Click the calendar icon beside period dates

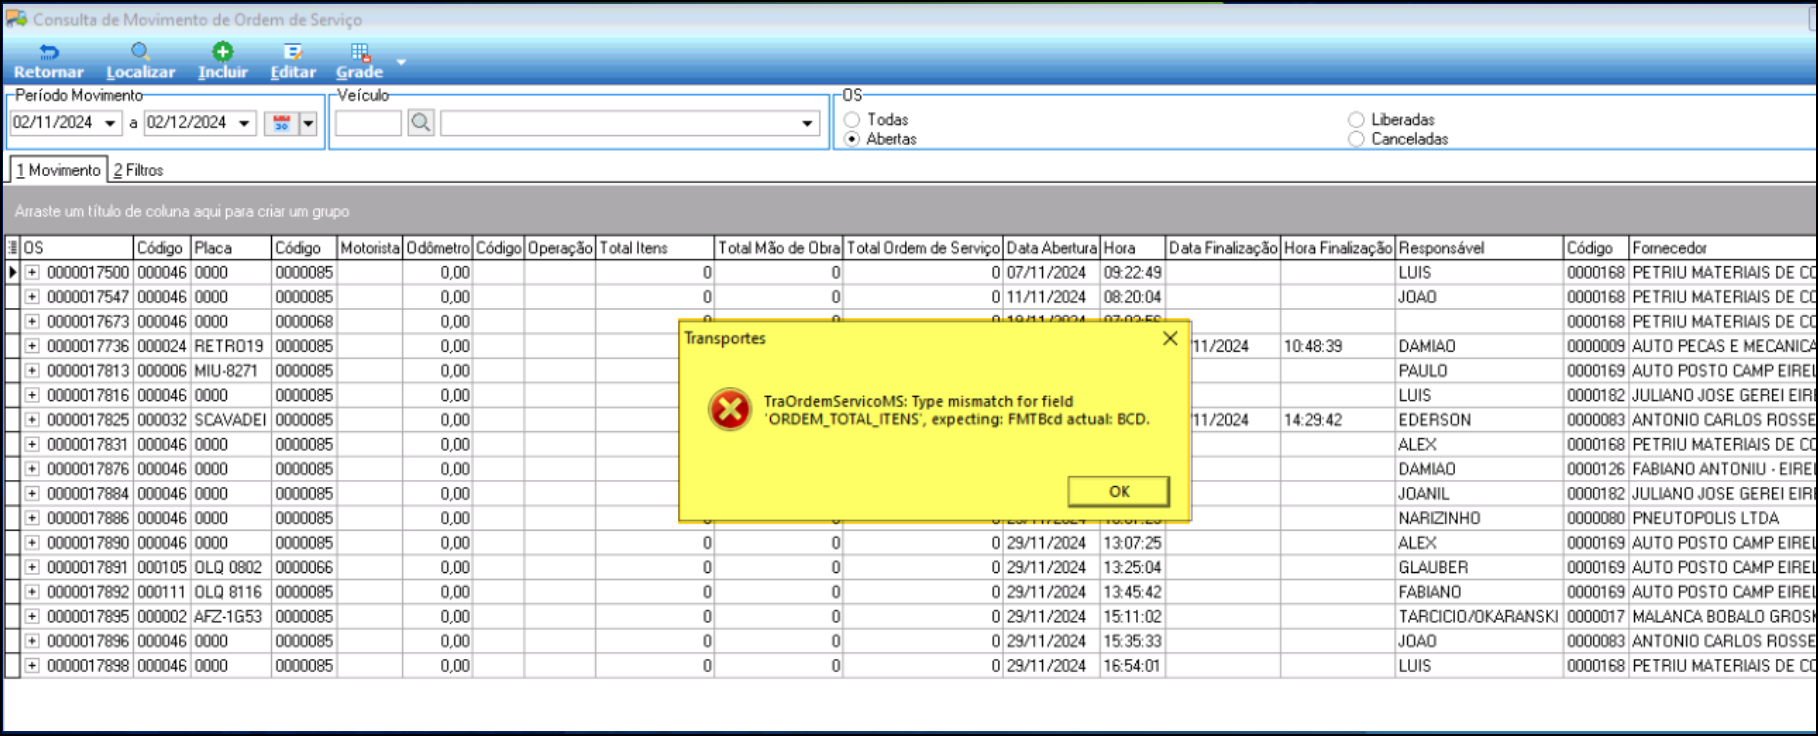281,123
